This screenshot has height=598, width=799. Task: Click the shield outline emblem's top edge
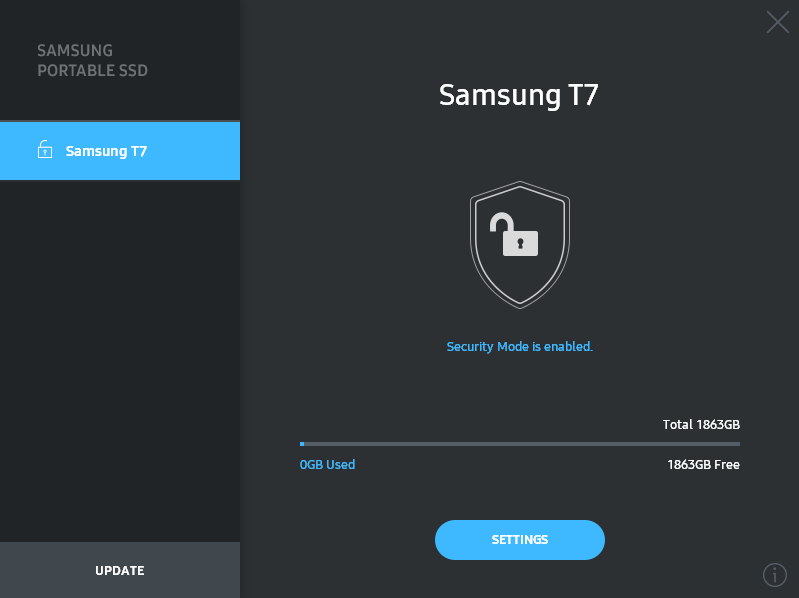click(x=519, y=185)
